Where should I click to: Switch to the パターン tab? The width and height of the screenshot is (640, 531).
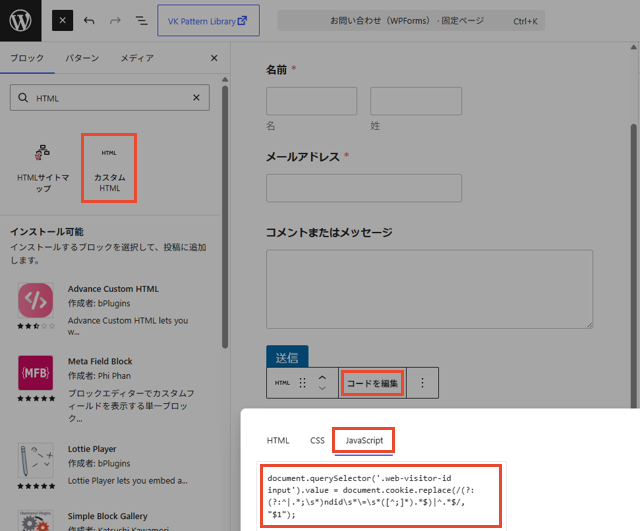pos(82,58)
